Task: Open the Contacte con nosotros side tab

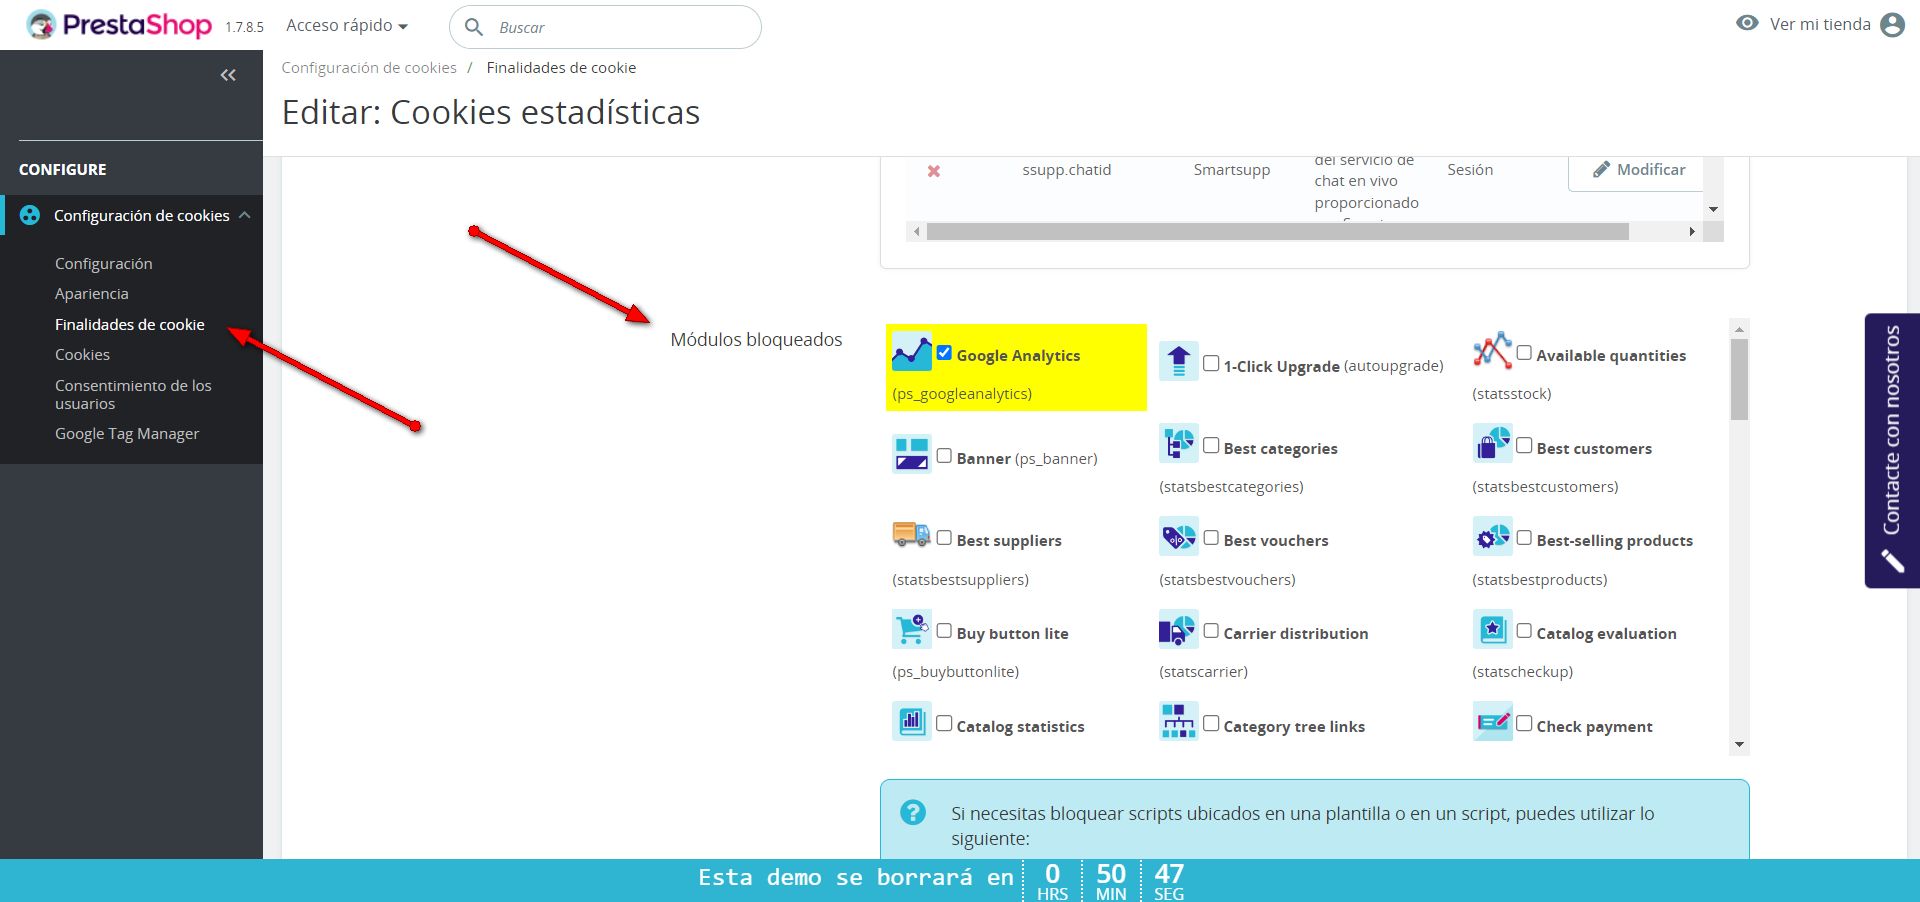Action: tap(1892, 450)
